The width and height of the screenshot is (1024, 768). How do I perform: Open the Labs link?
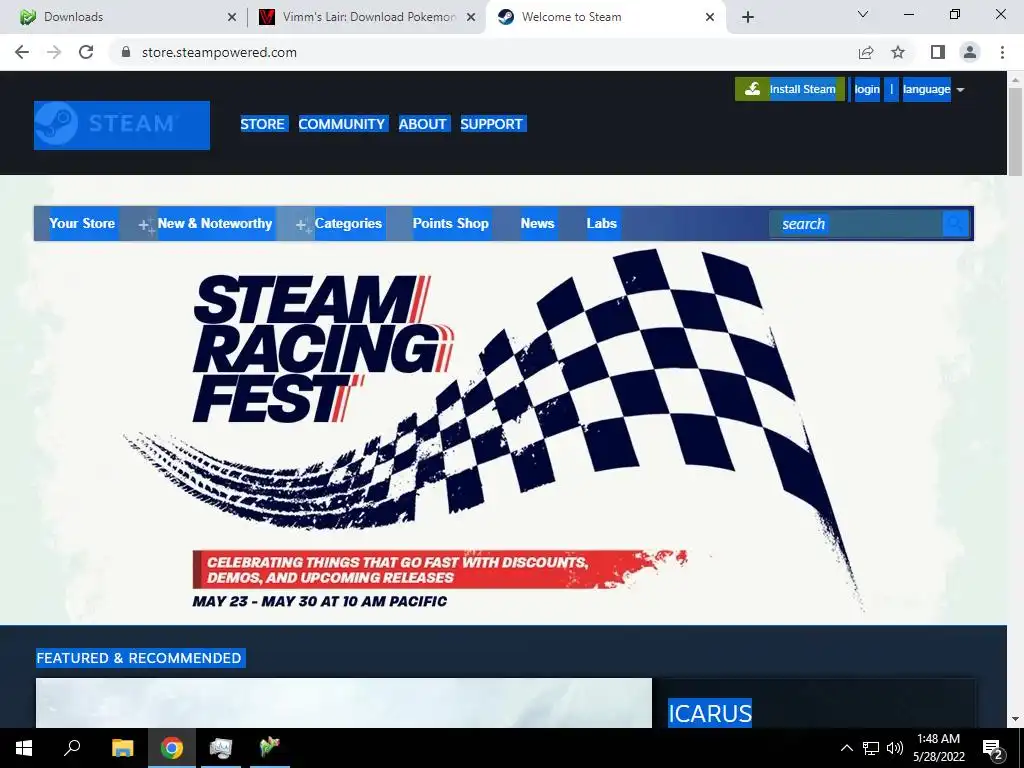(601, 223)
